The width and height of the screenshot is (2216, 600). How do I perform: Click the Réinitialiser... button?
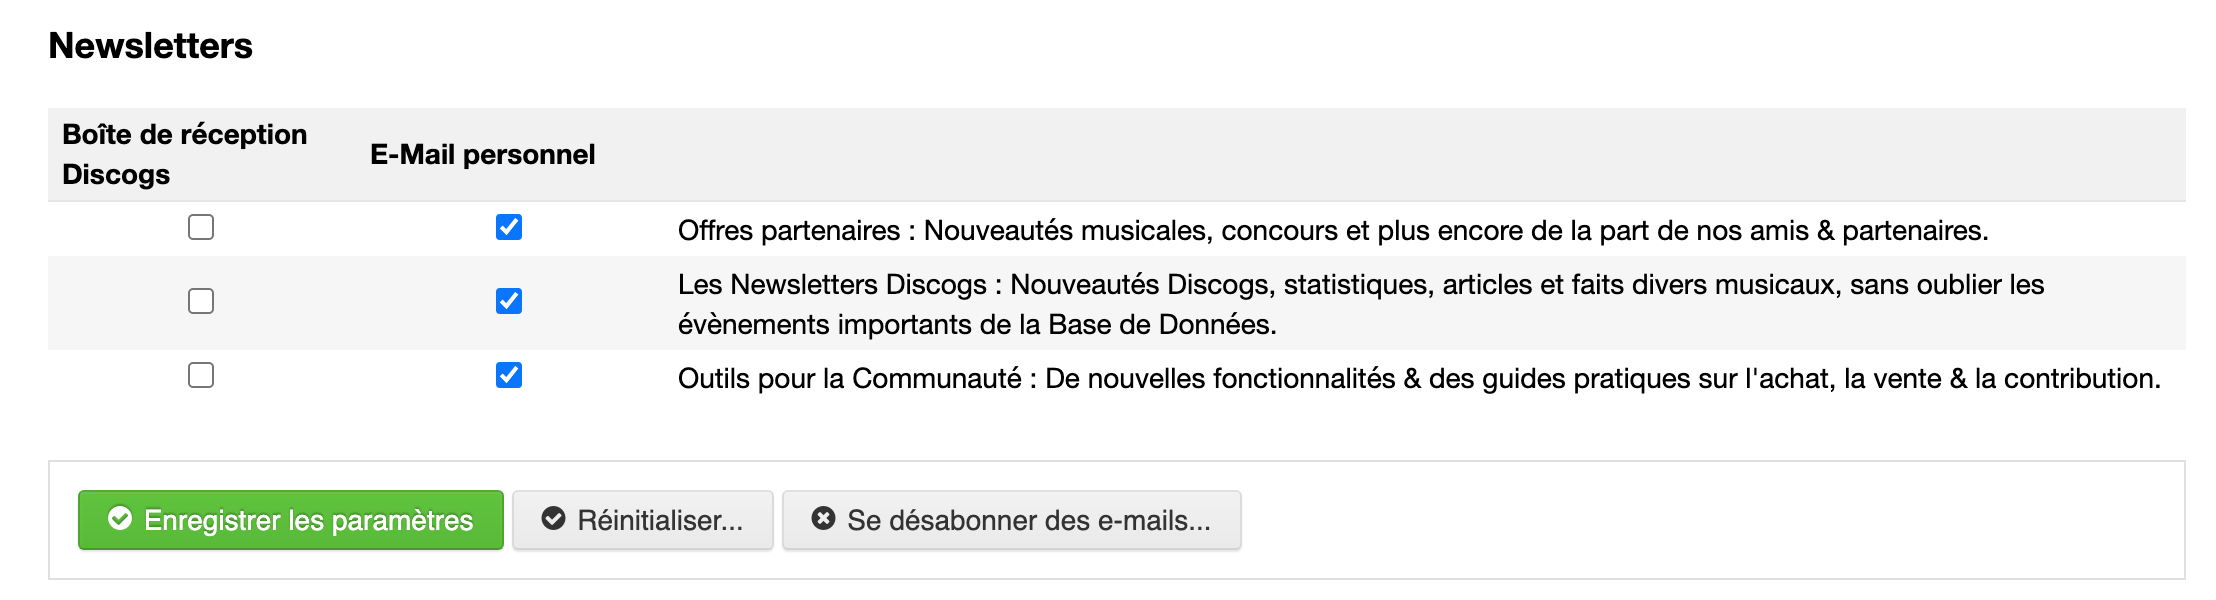(643, 520)
